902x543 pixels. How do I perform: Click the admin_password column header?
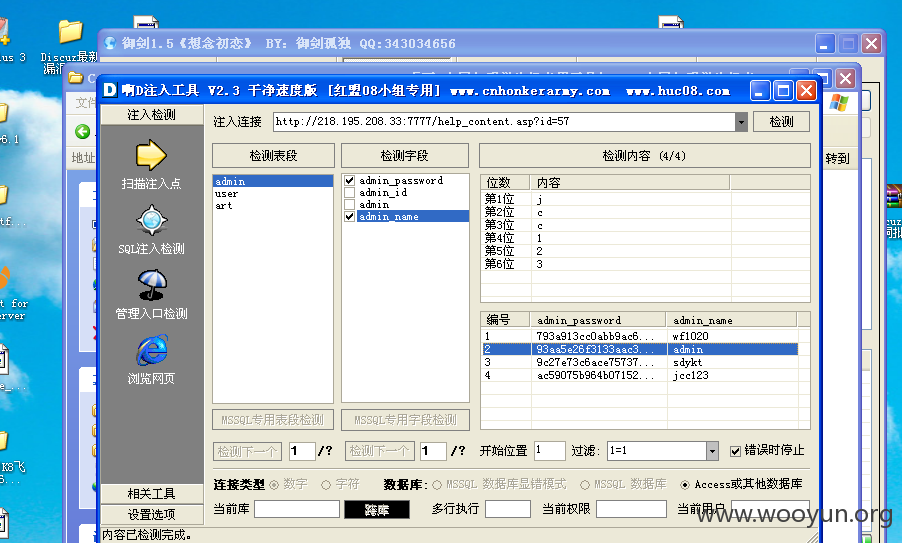click(x=599, y=320)
